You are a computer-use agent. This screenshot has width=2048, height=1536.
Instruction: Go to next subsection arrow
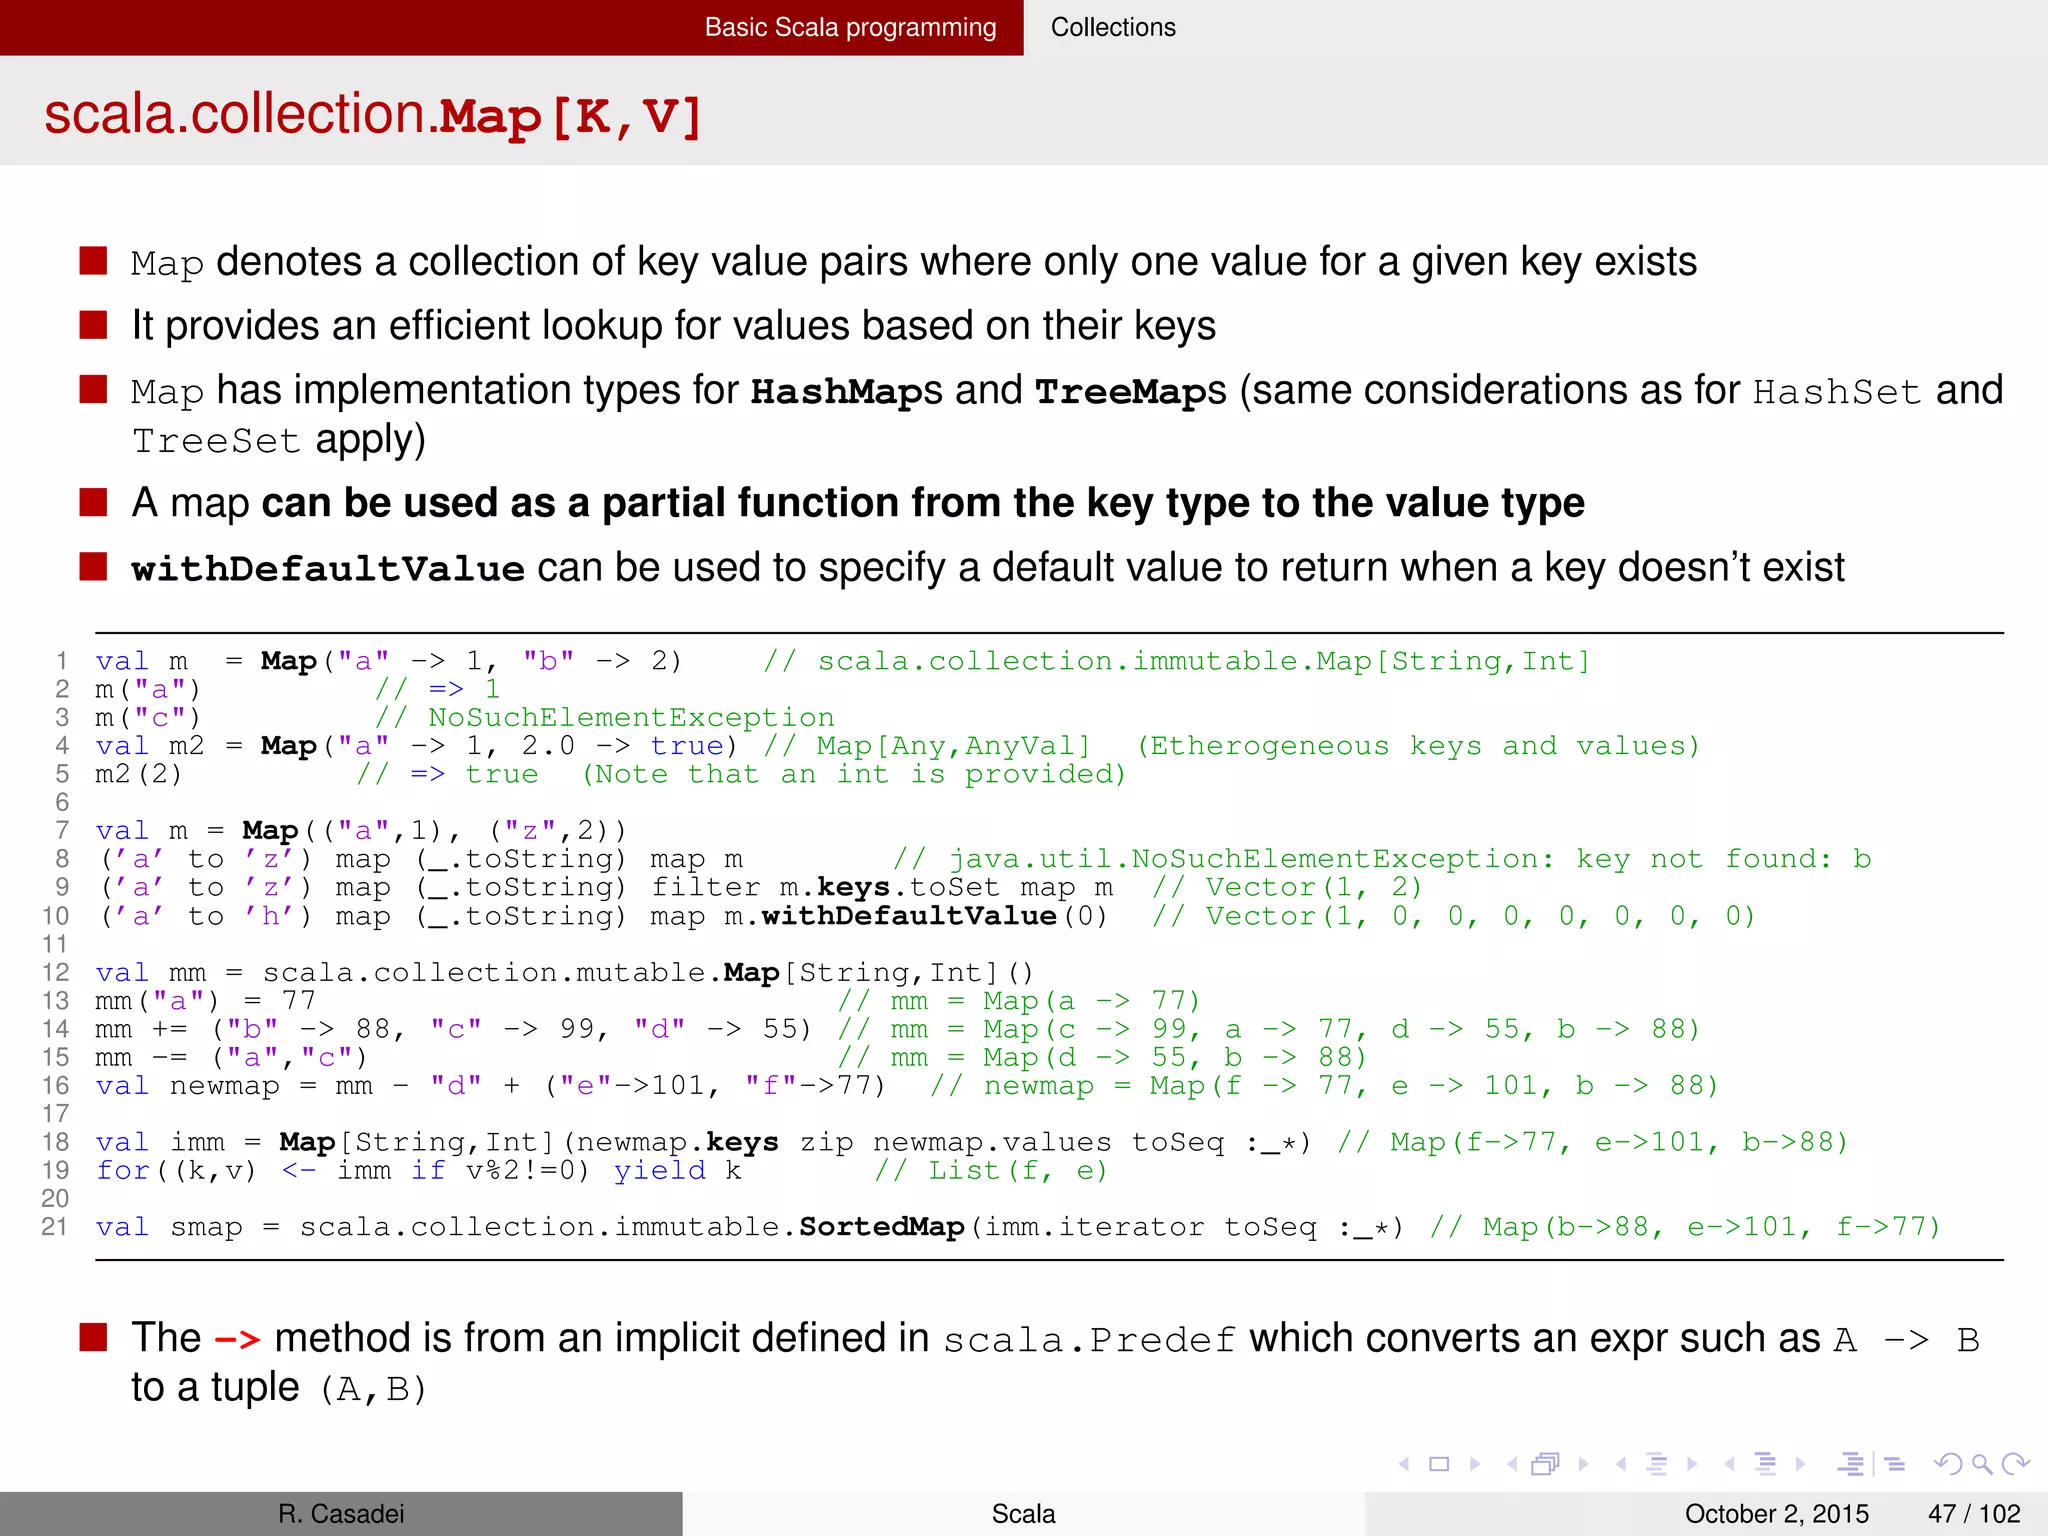pos(1692,1464)
